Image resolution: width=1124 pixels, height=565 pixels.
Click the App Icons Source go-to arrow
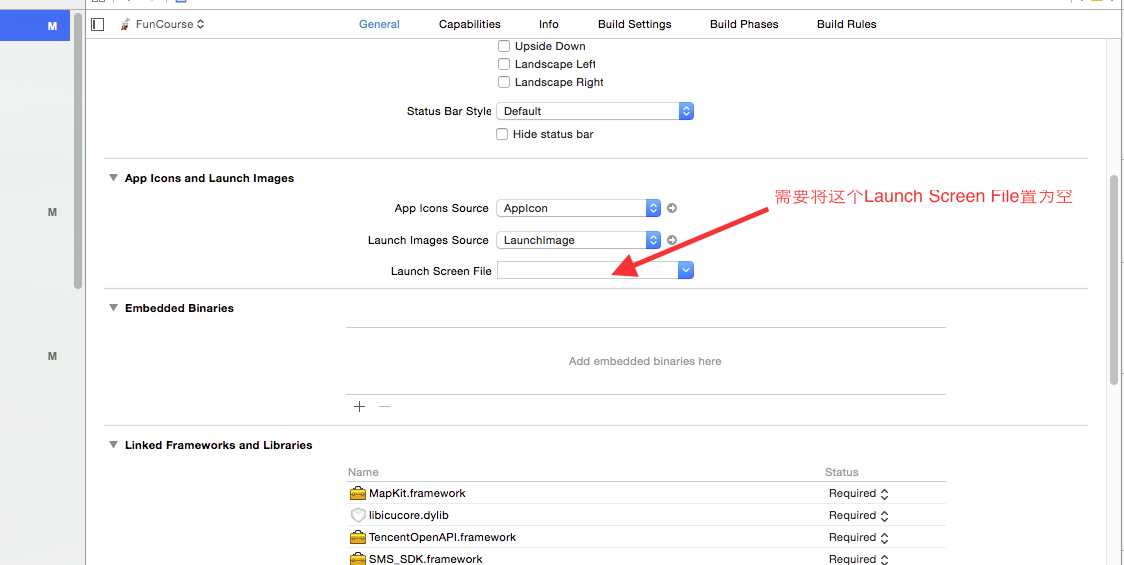pos(672,208)
